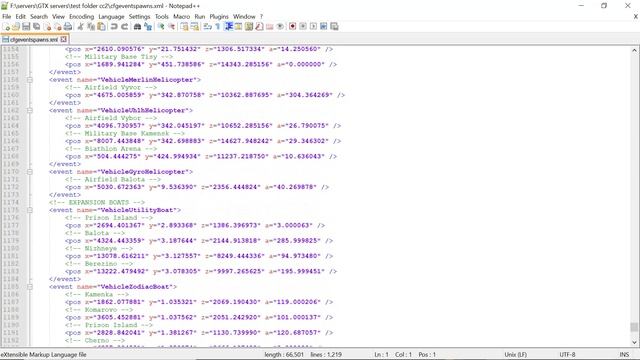Open the ? help menu
The width and height of the screenshot is (640, 360).
pos(262,17)
